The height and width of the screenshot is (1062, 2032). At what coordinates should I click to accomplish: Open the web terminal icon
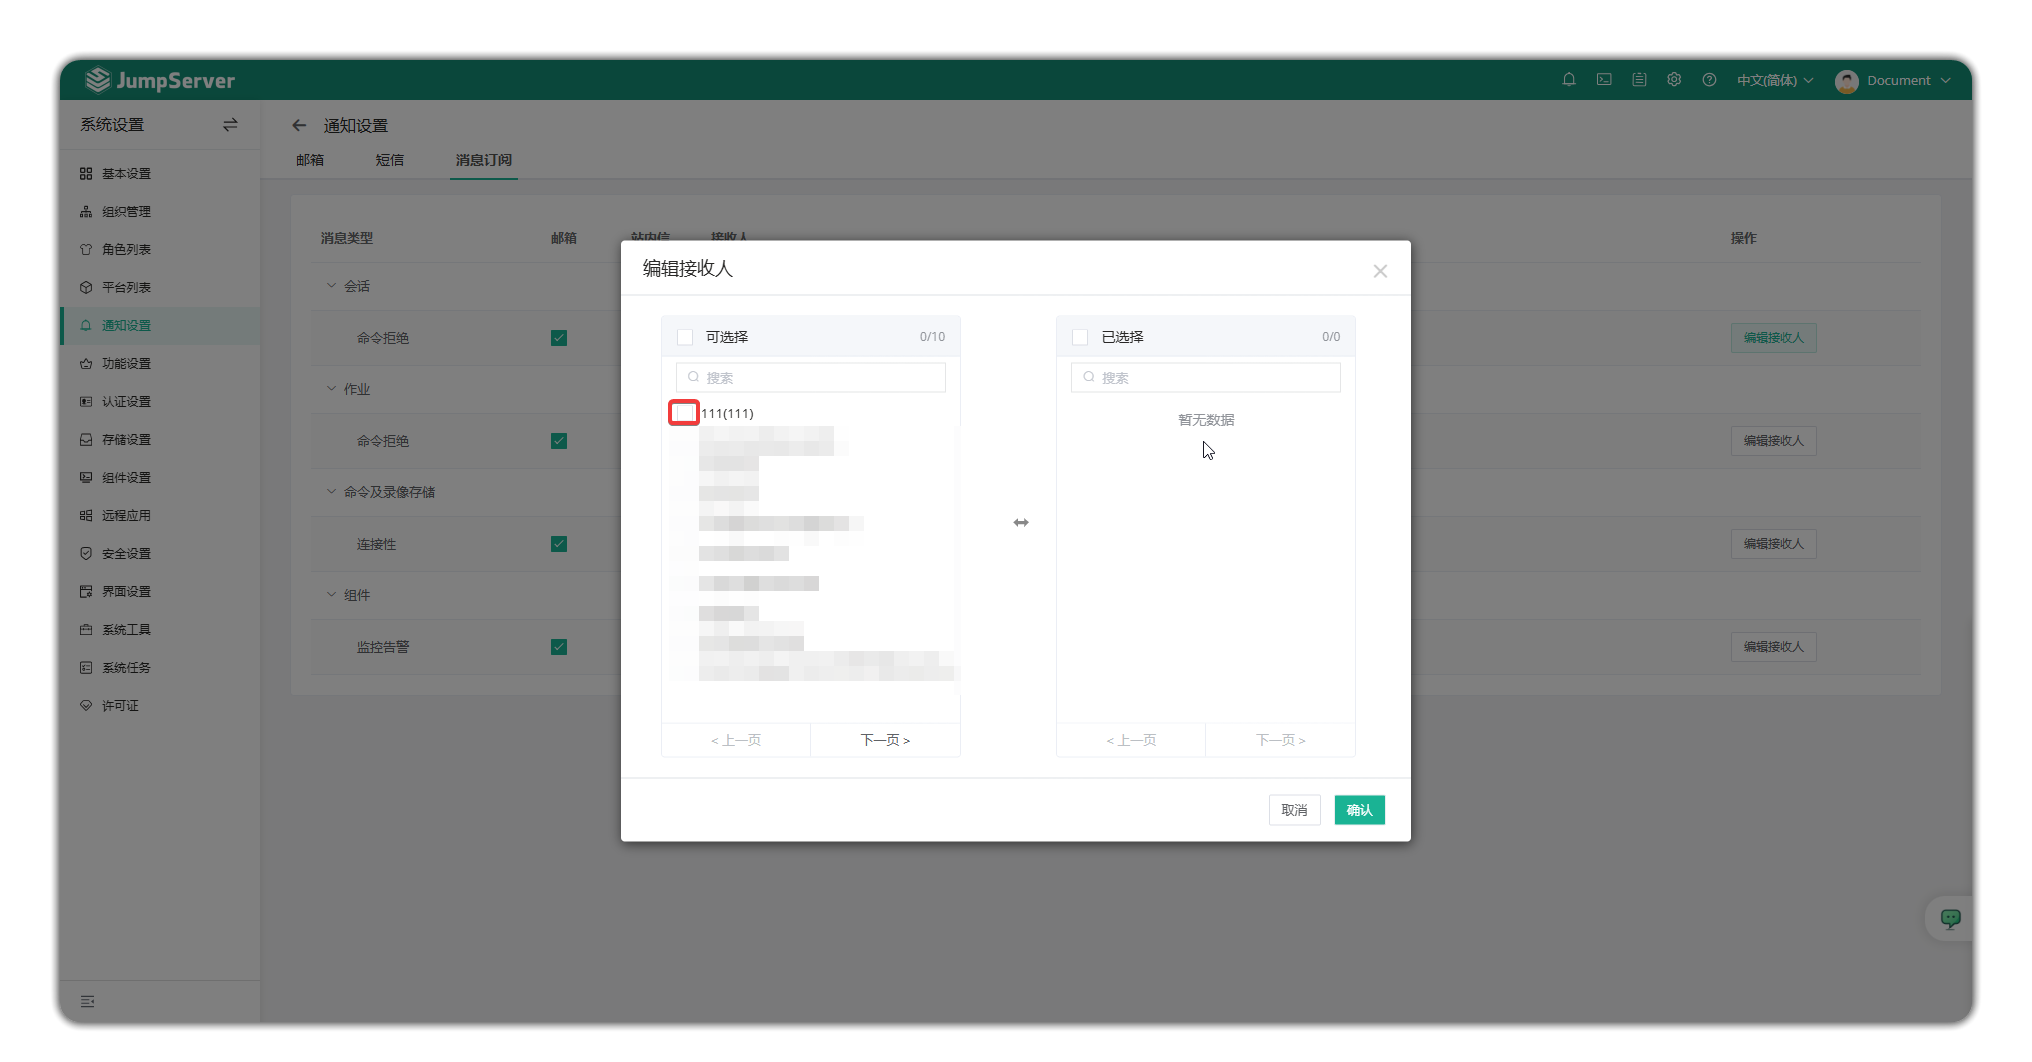coord(1604,80)
